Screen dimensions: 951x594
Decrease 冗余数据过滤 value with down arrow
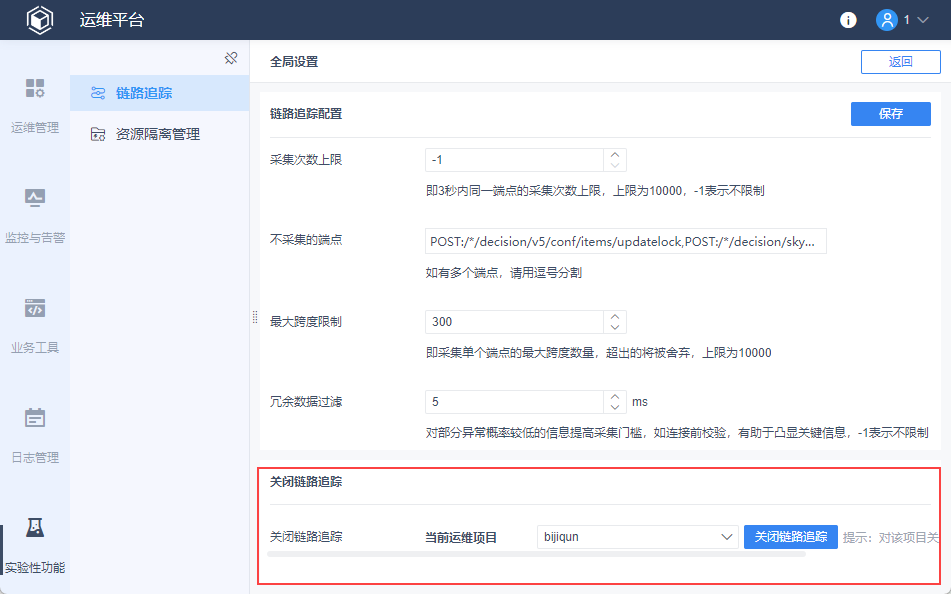[x=615, y=407]
